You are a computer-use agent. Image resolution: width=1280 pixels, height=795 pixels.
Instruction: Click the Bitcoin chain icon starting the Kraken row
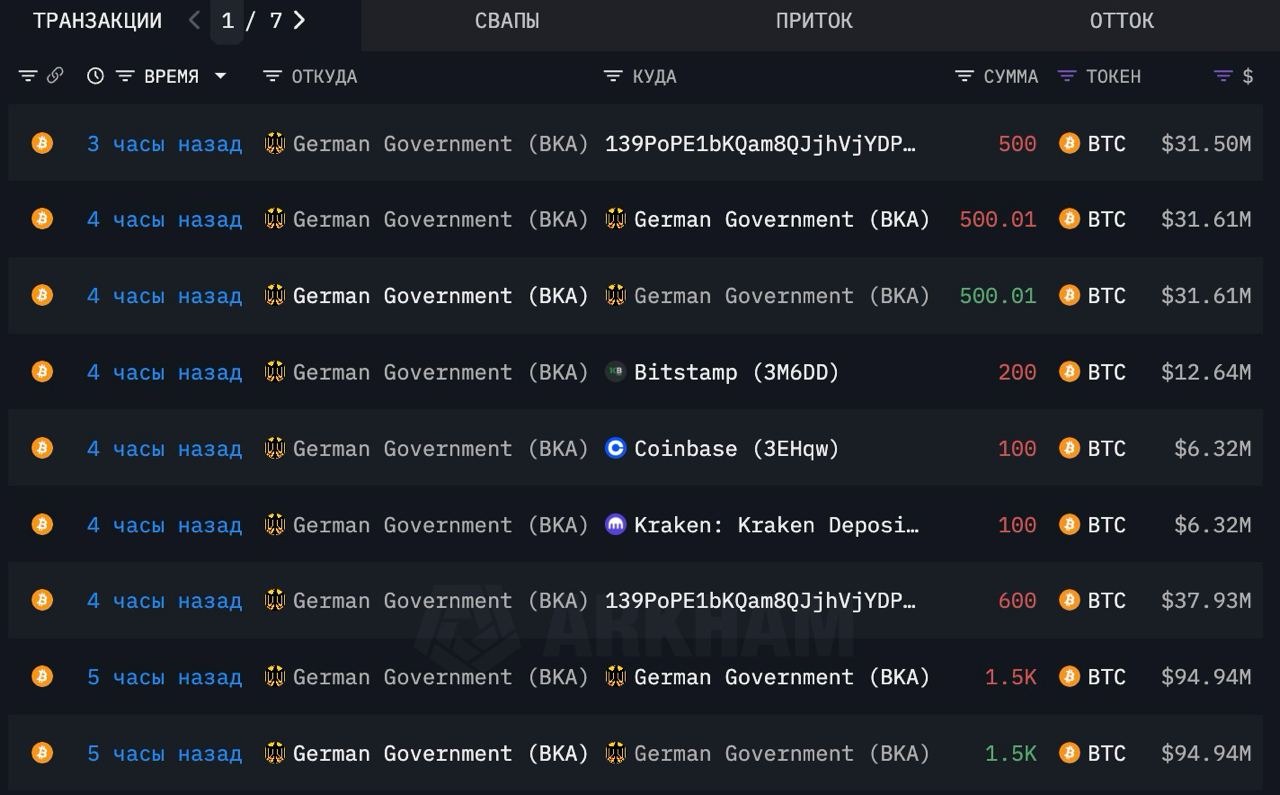[x=42, y=524]
